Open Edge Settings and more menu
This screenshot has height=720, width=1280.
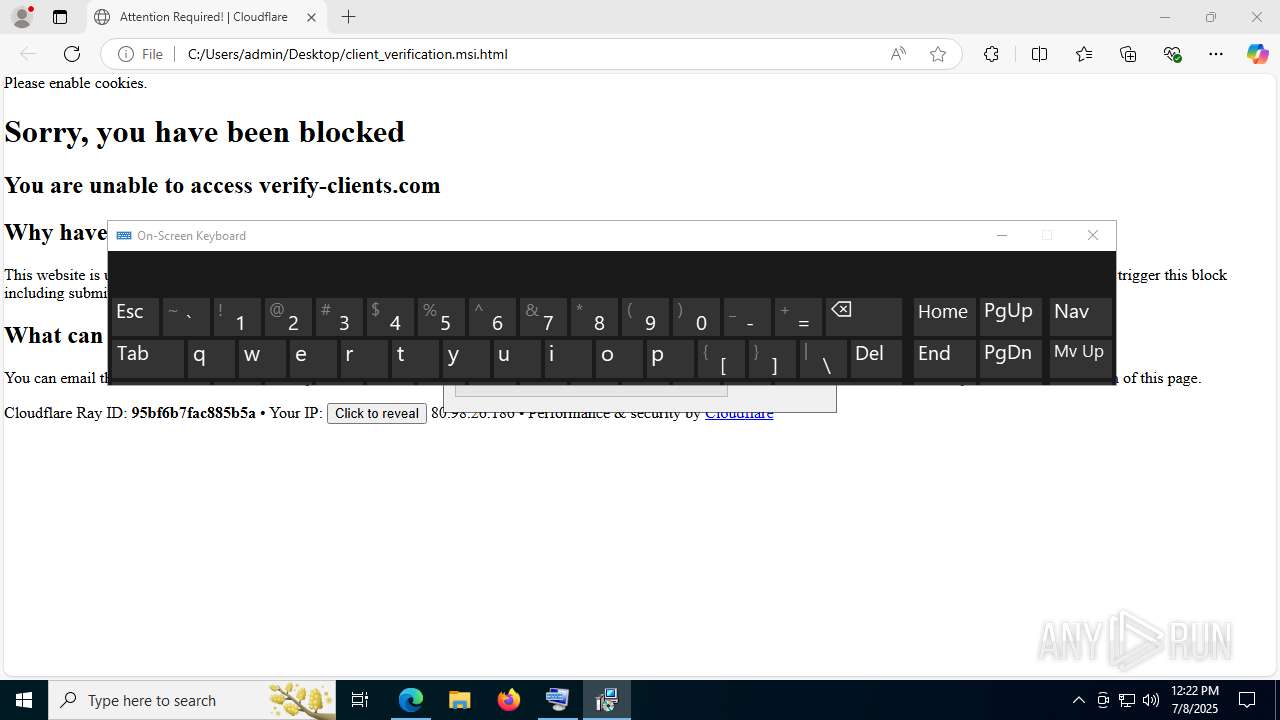click(x=1216, y=54)
